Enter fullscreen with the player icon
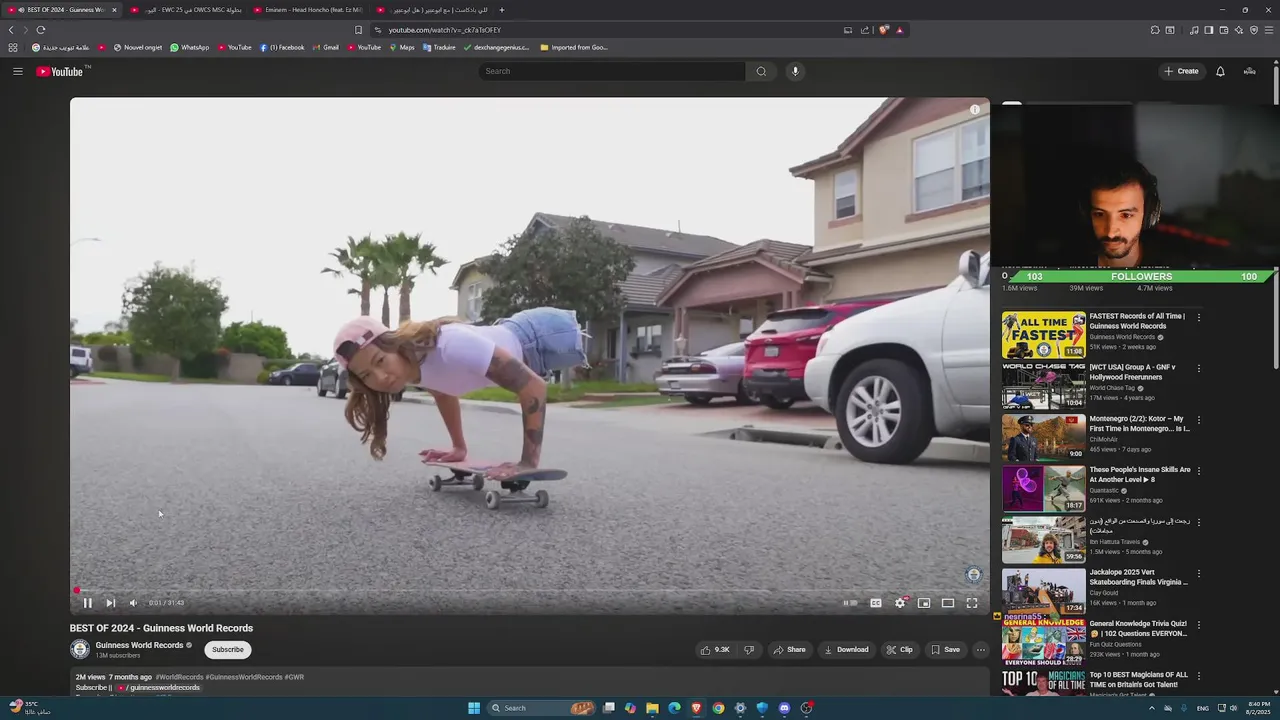This screenshot has width=1280, height=720. click(x=972, y=603)
